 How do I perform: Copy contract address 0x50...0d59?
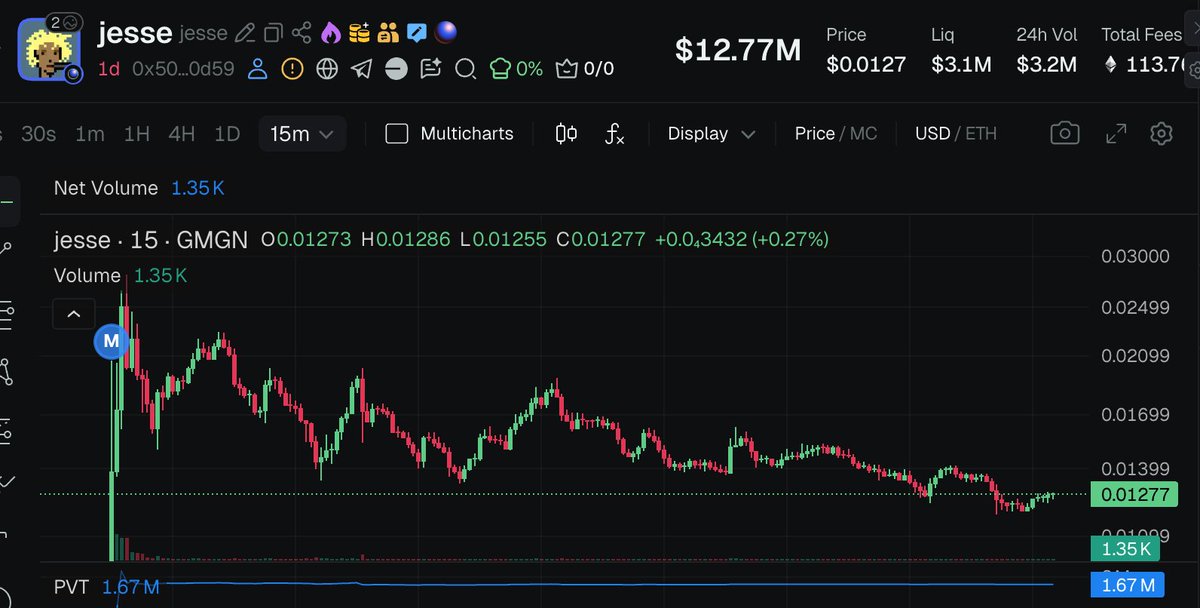pos(185,69)
